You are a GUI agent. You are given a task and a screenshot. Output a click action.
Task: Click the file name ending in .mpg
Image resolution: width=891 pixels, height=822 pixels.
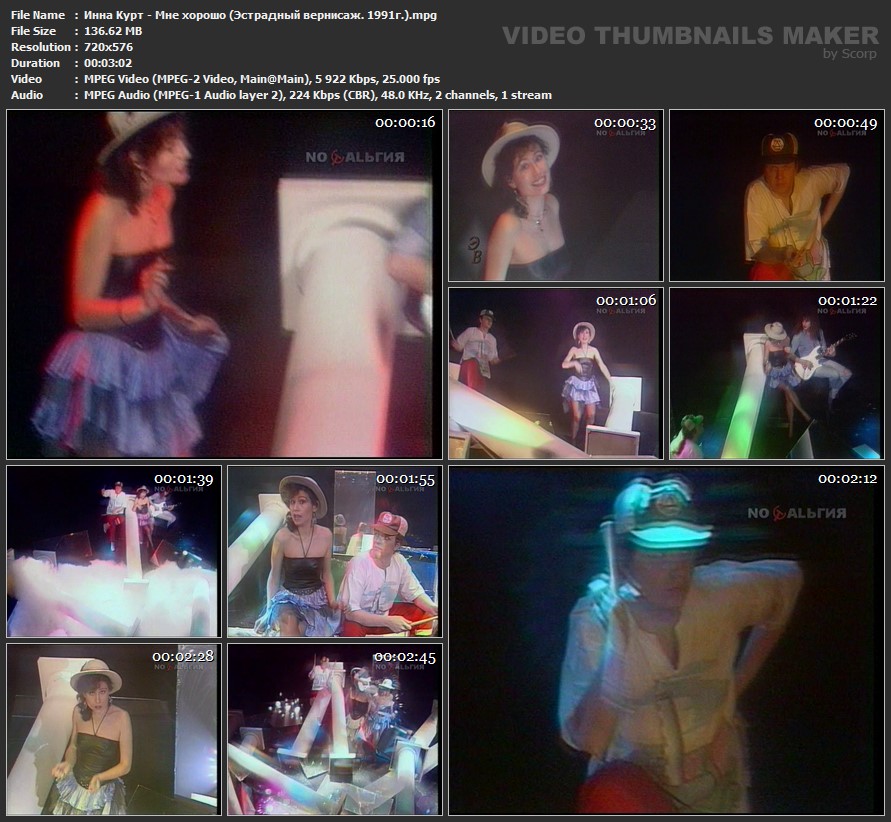(255, 15)
